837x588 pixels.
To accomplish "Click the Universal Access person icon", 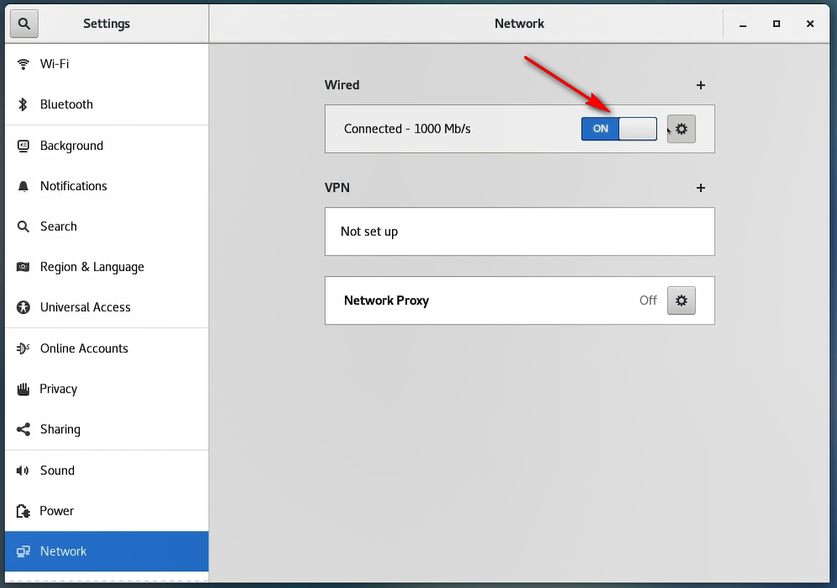I will point(23,307).
